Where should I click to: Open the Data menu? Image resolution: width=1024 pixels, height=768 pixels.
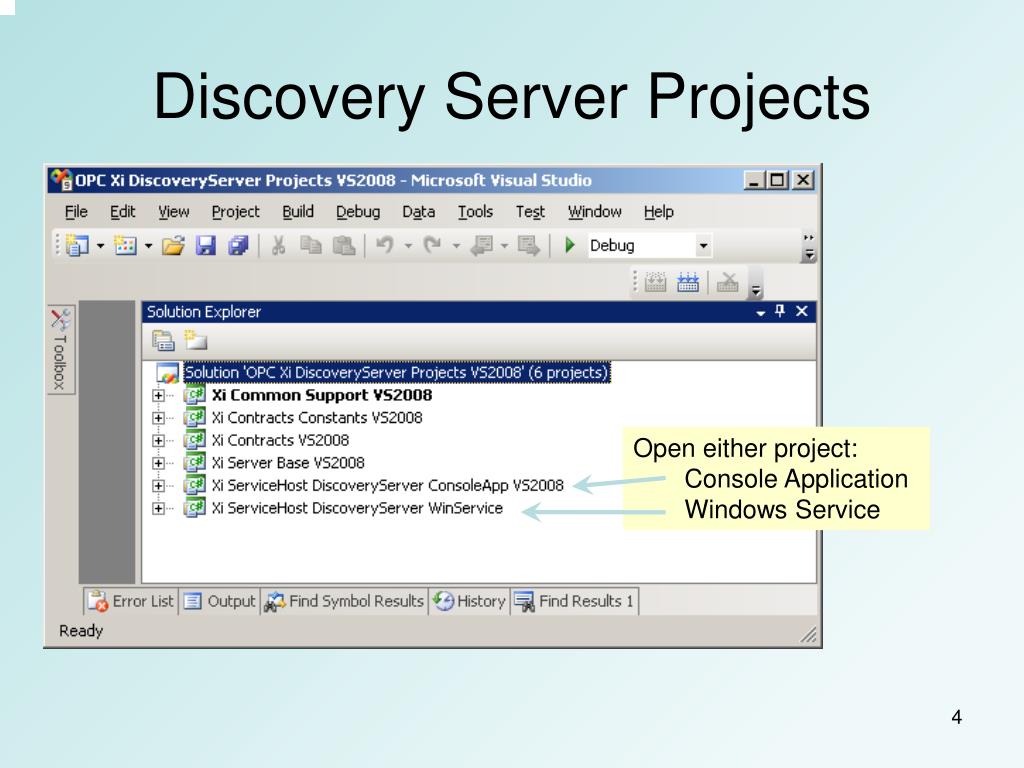point(419,212)
